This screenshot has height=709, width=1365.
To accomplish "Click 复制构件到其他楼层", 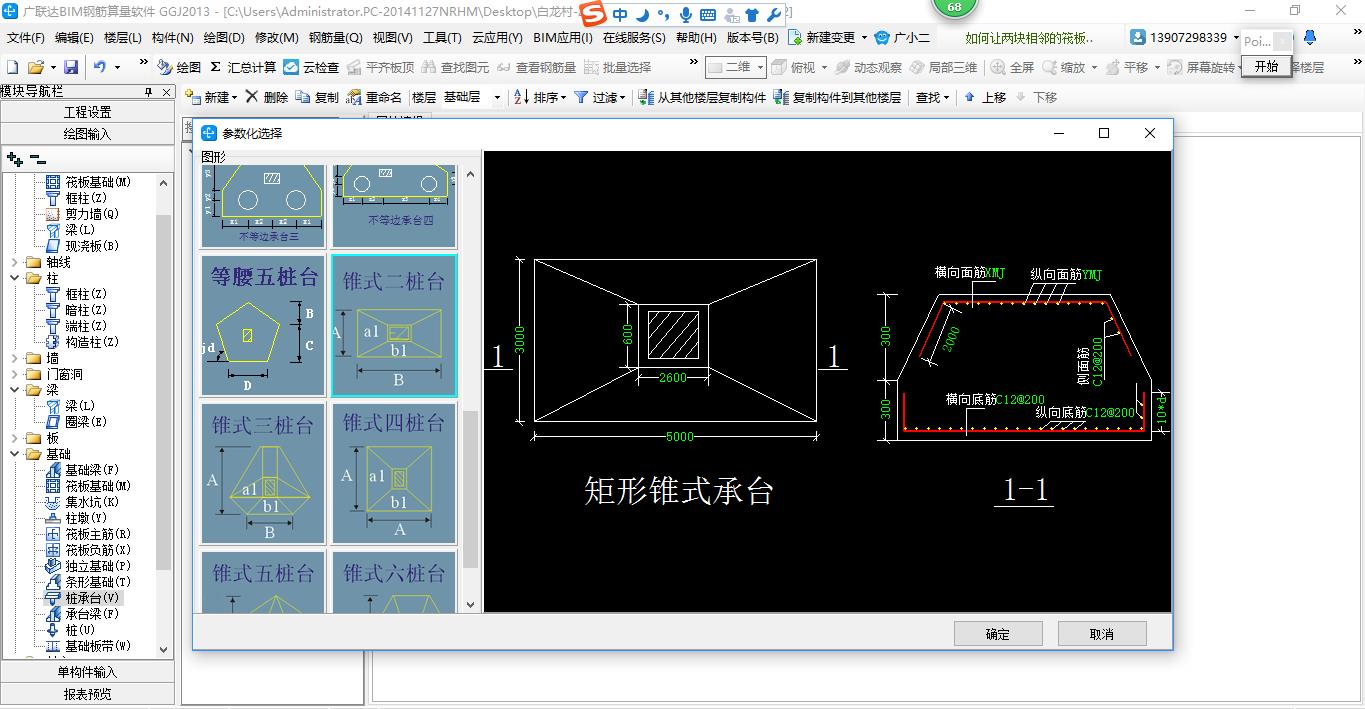I will pyautogui.click(x=838, y=97).
